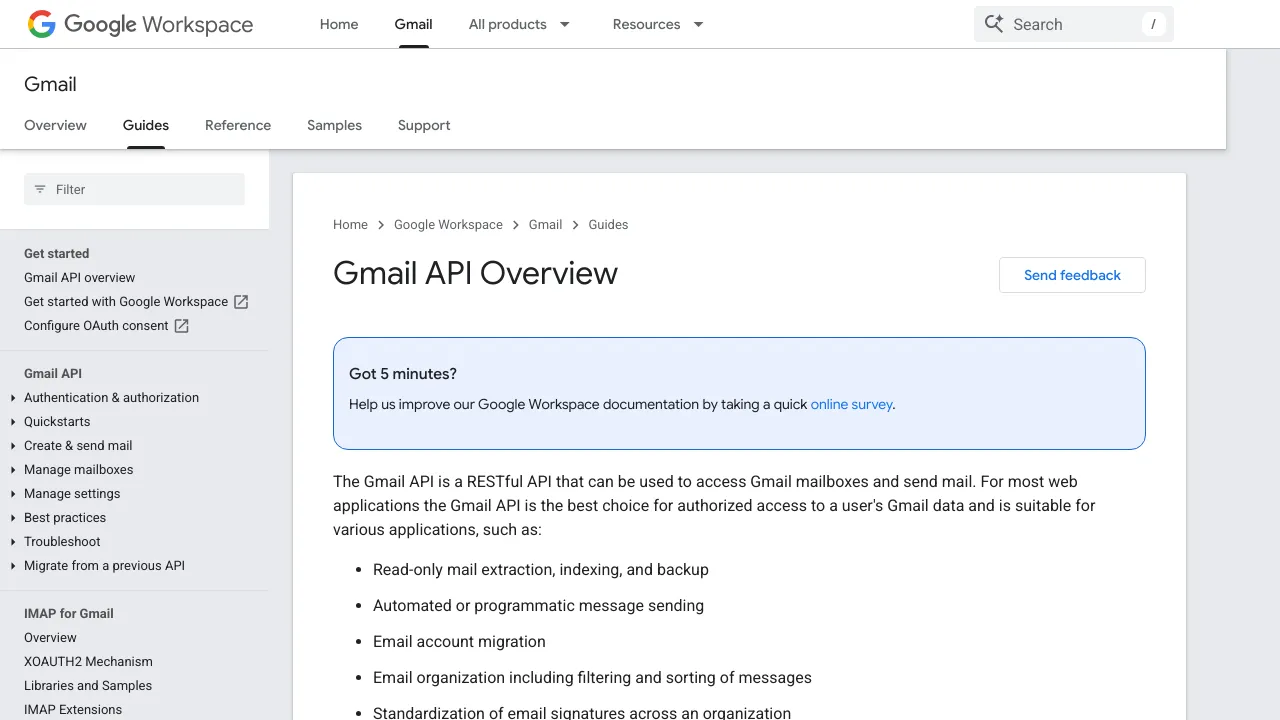Open Get started with Google Workspace link

126,302
